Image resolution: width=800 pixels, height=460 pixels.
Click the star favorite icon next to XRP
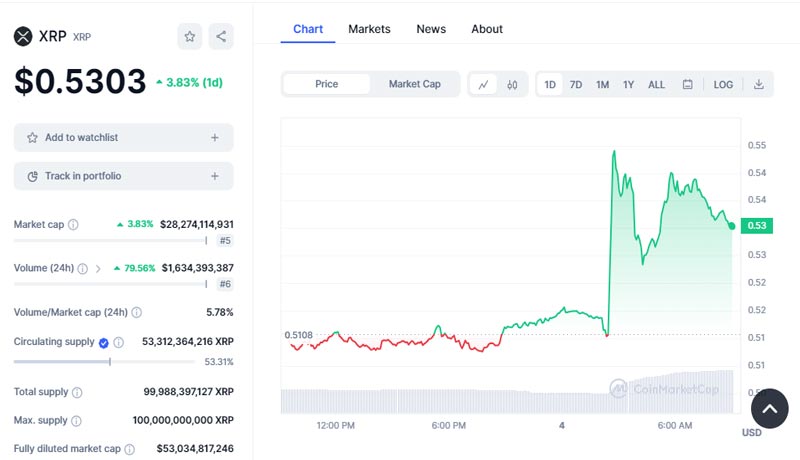190,36
